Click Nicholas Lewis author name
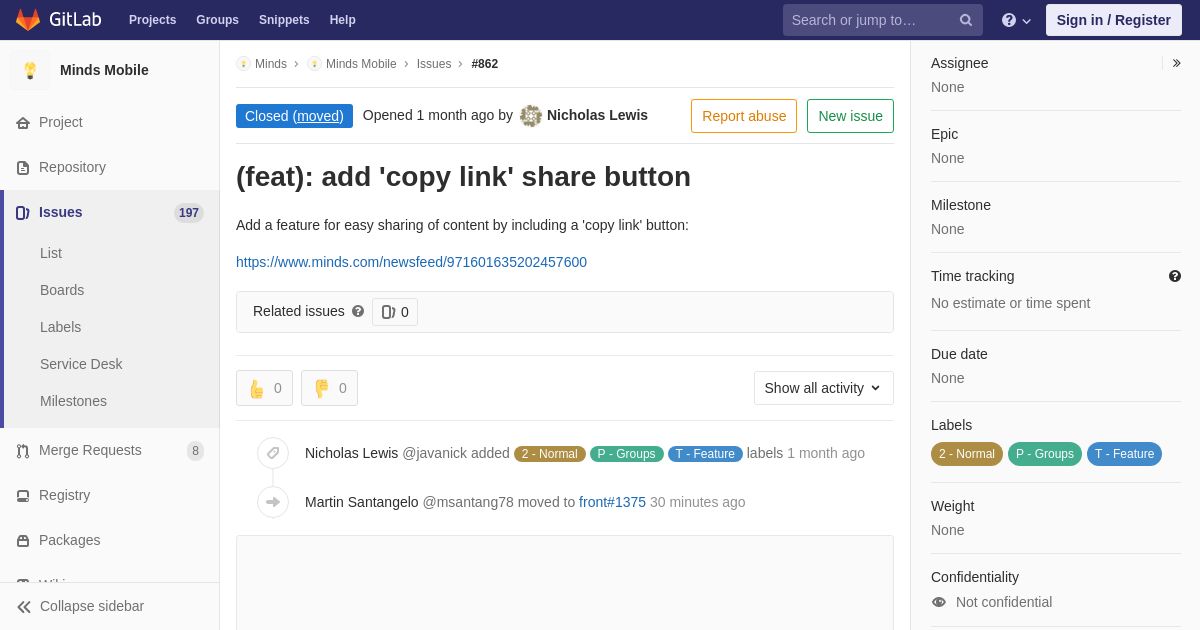1200x630 pixels. pos(597,115)
